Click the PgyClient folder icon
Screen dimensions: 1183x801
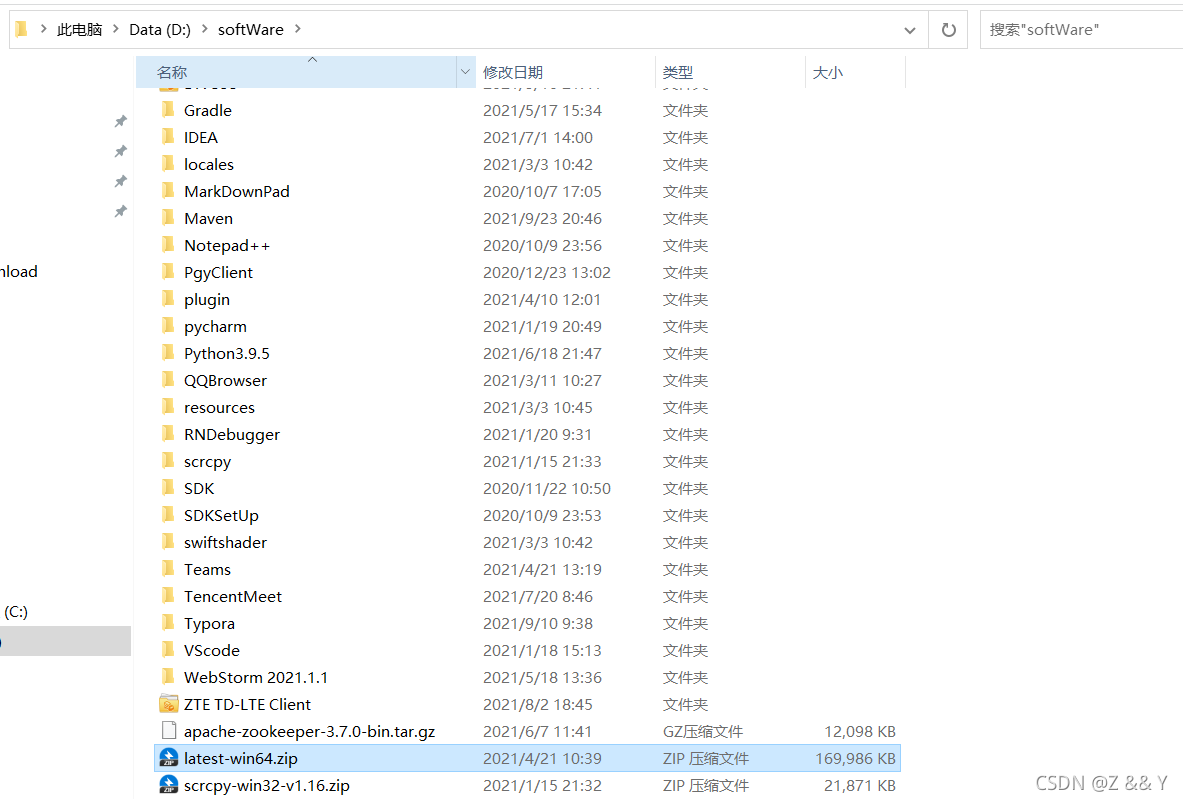(168, 272)
